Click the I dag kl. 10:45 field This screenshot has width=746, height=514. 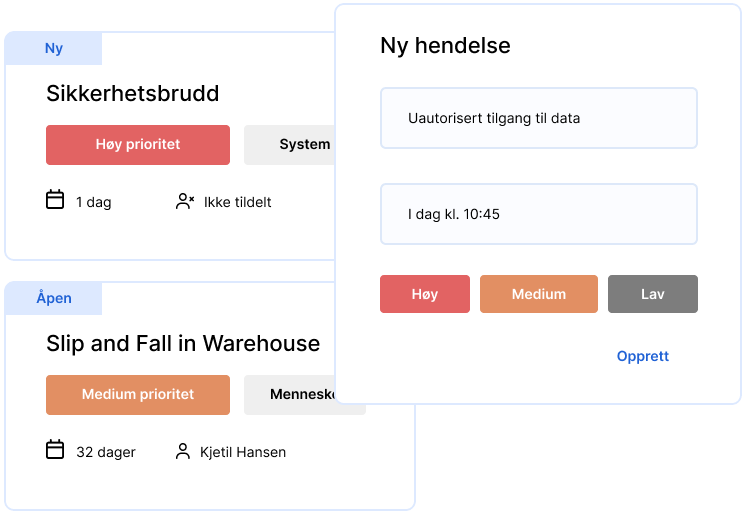point(538,214)
